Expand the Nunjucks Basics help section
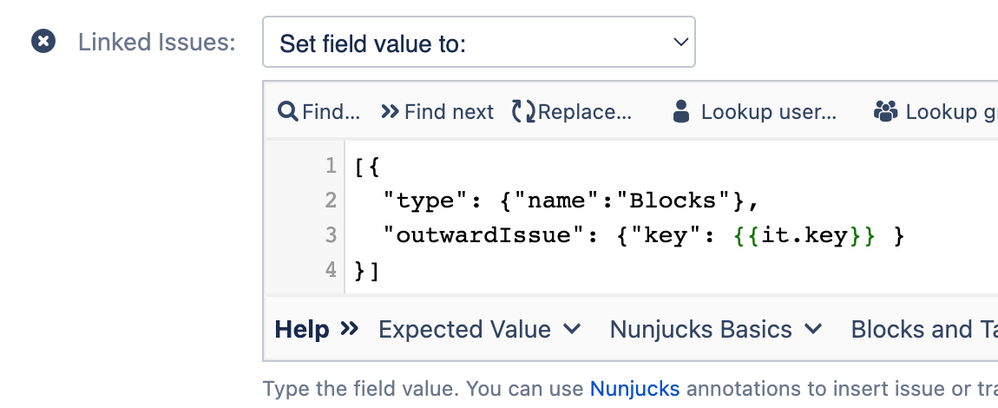 coord(716,329)
